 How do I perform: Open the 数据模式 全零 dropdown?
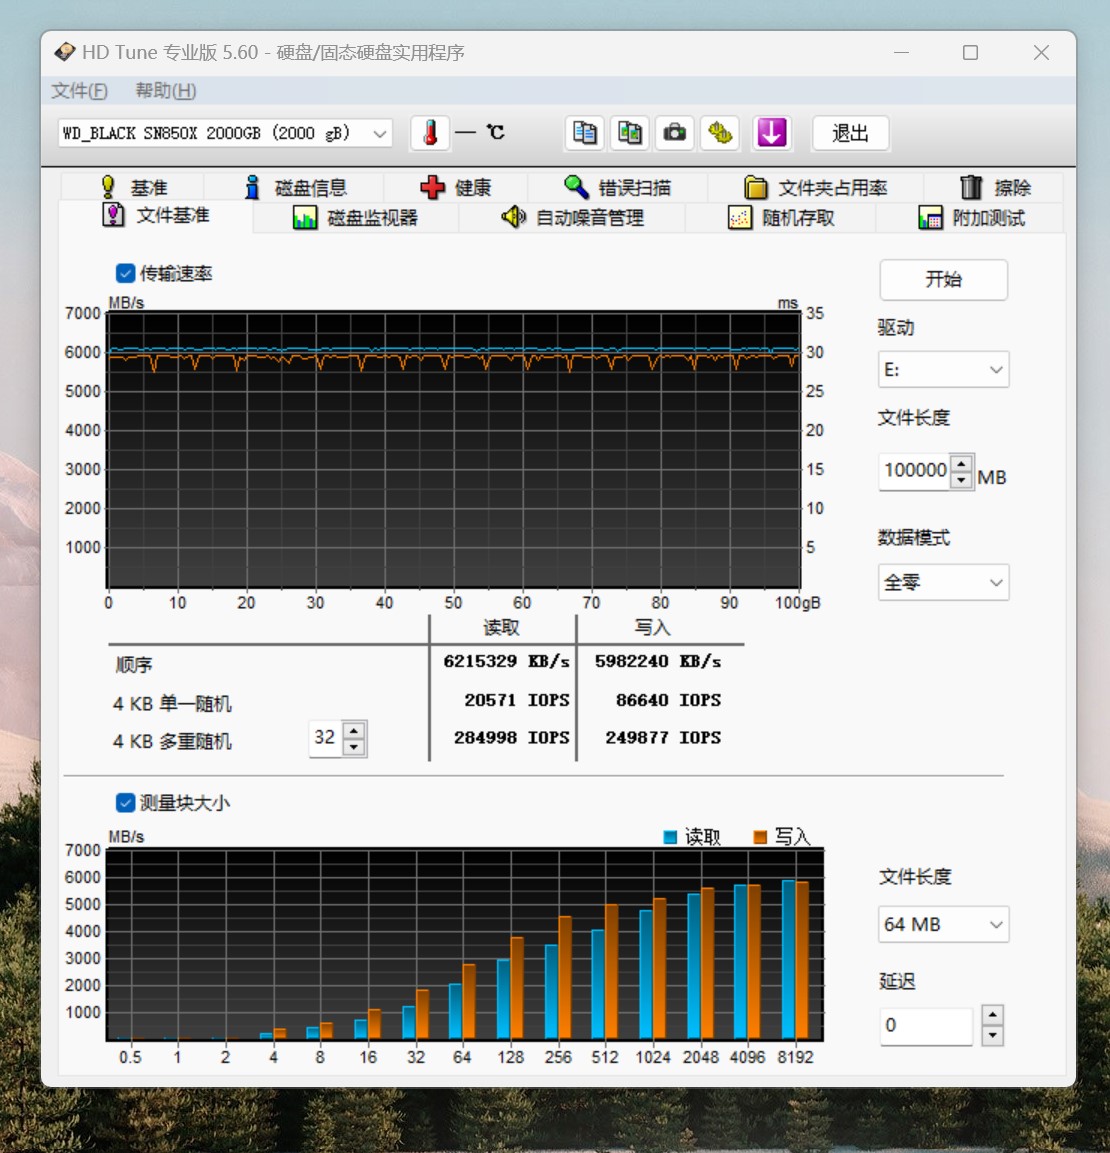pyautogui.click(x=943, y=582)
